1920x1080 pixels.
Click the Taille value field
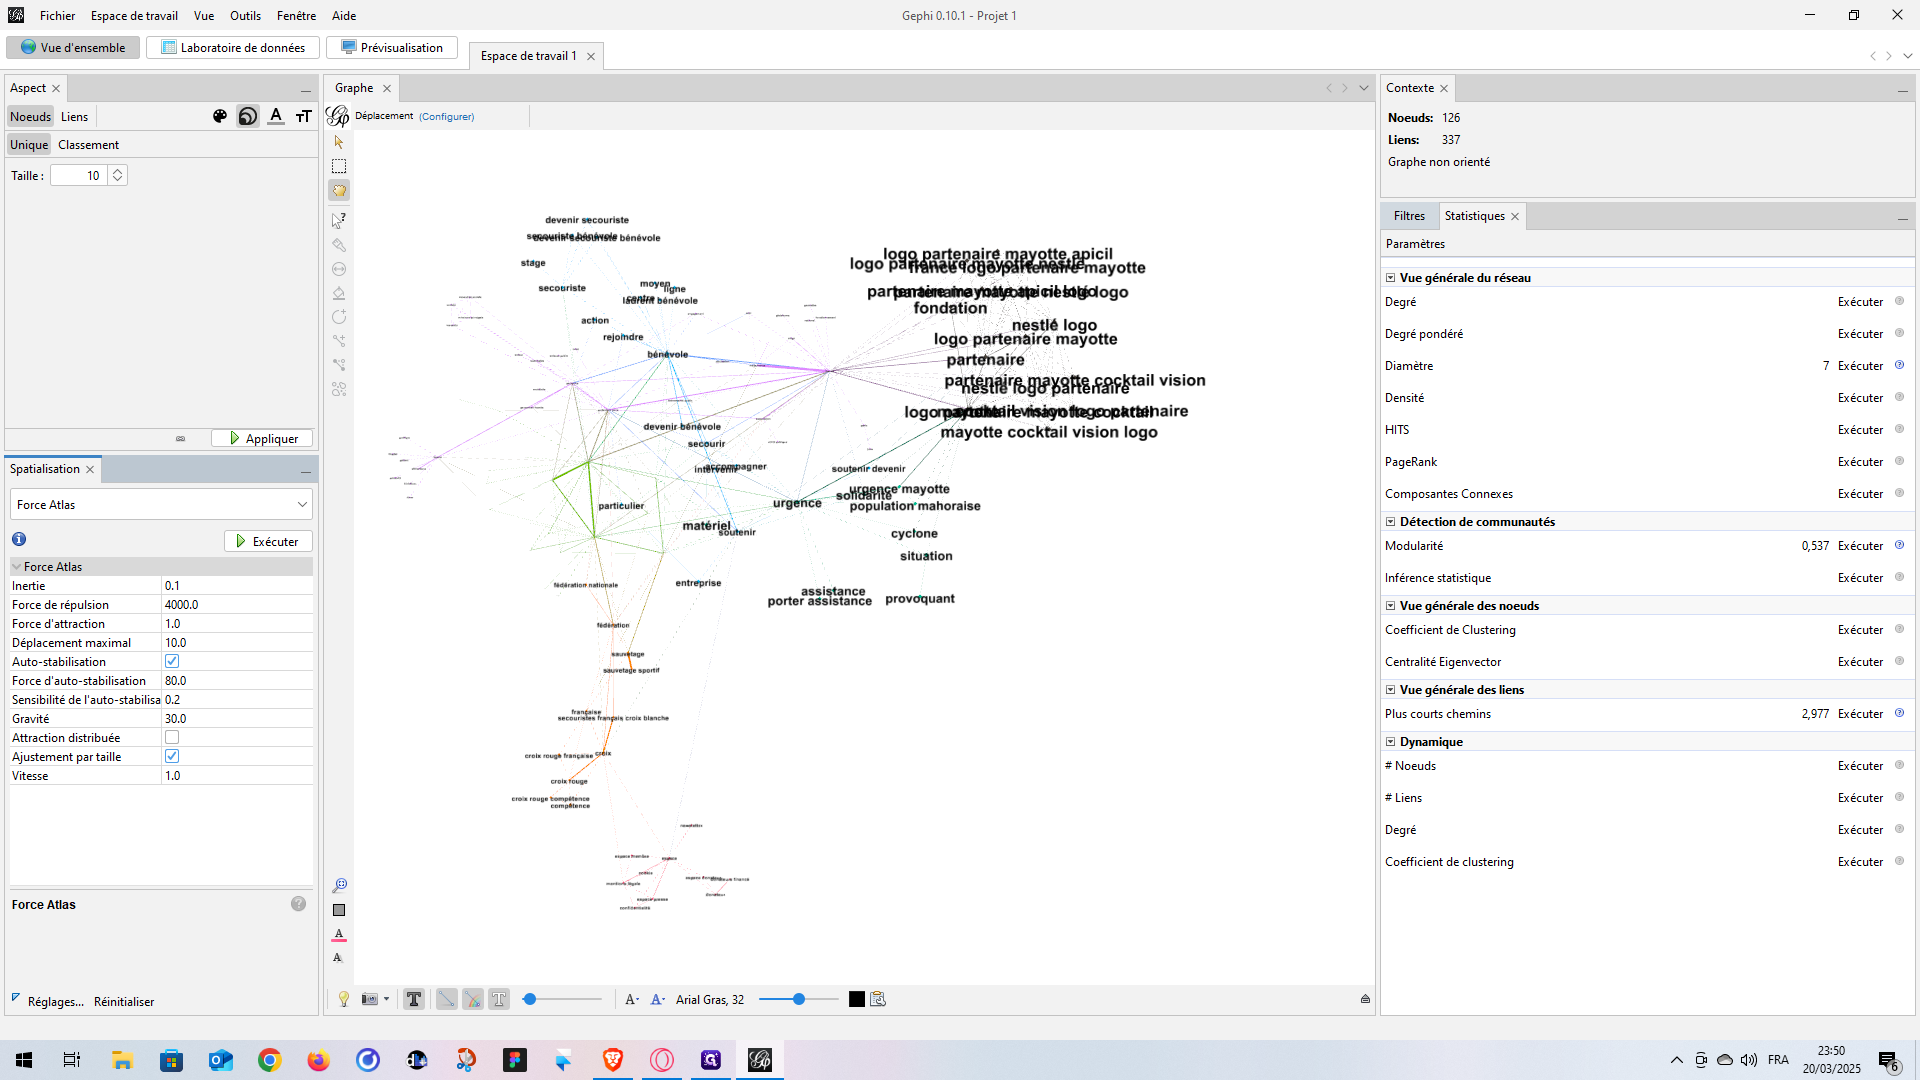[x=78, y=175]
